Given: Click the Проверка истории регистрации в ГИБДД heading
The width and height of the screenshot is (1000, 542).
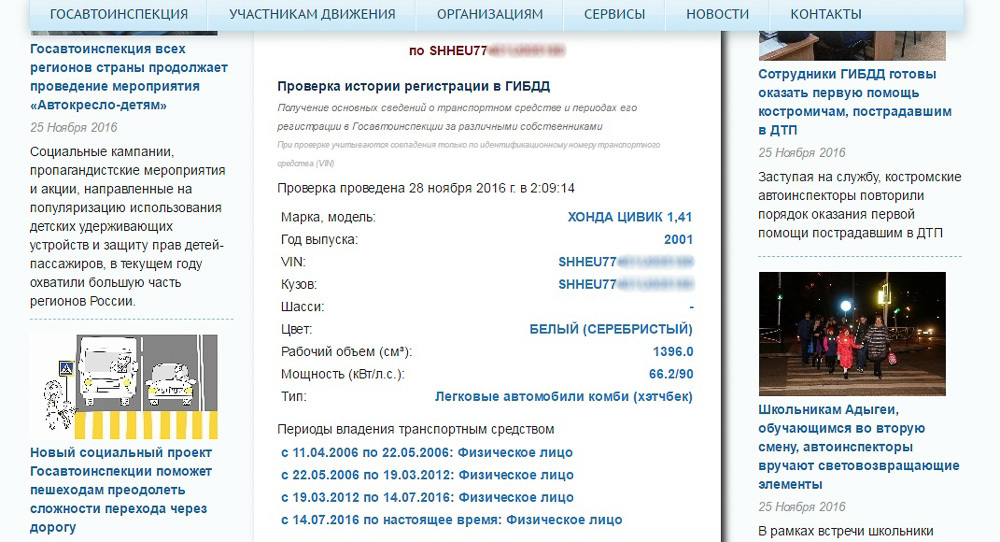Looking at the screenshot, I should click(x=413, y=87).
